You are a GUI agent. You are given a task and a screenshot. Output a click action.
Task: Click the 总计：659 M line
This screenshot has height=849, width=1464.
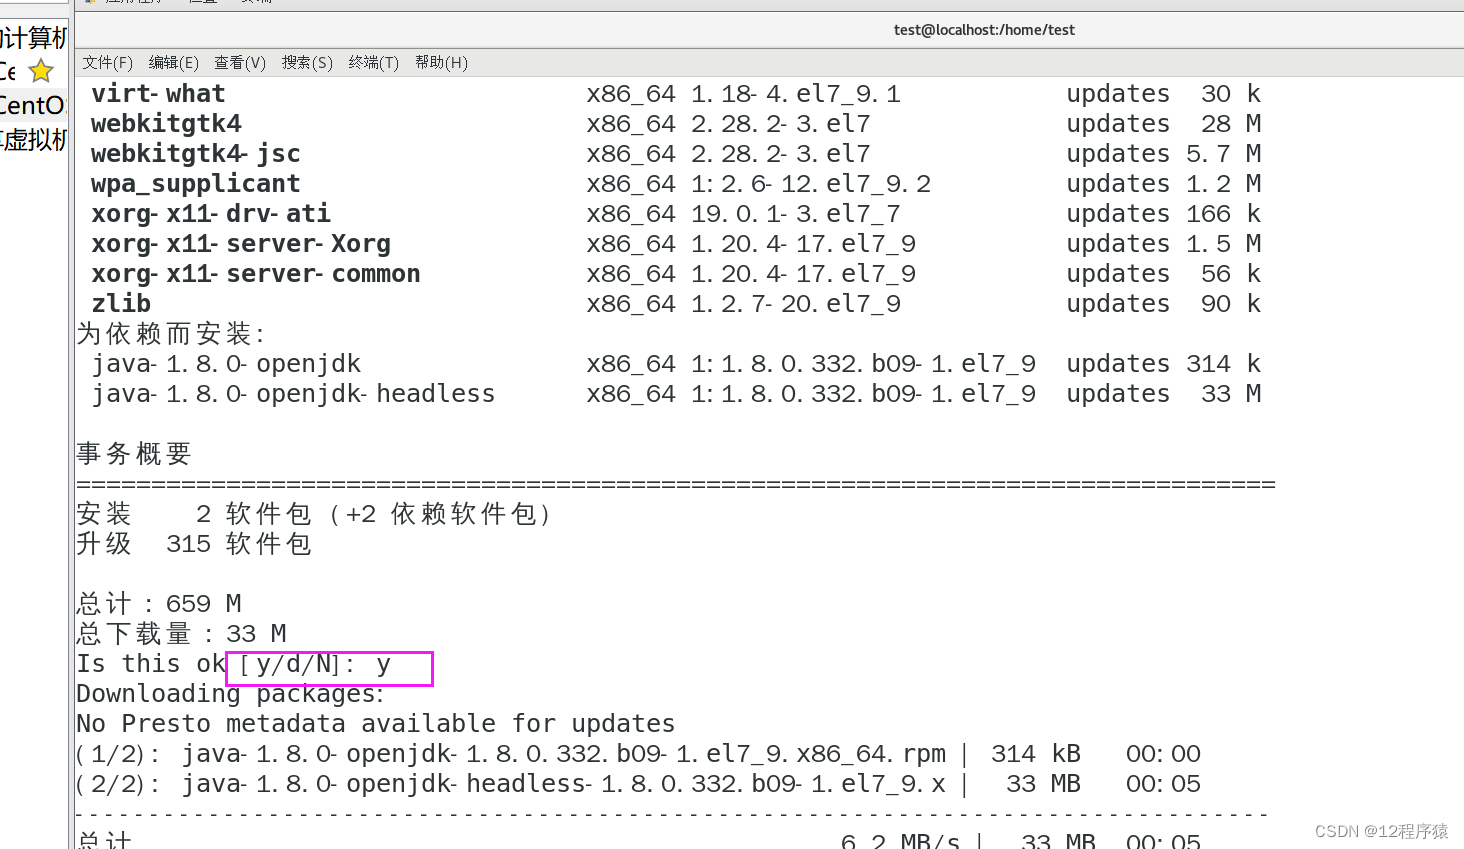click(x=159, y=604)
